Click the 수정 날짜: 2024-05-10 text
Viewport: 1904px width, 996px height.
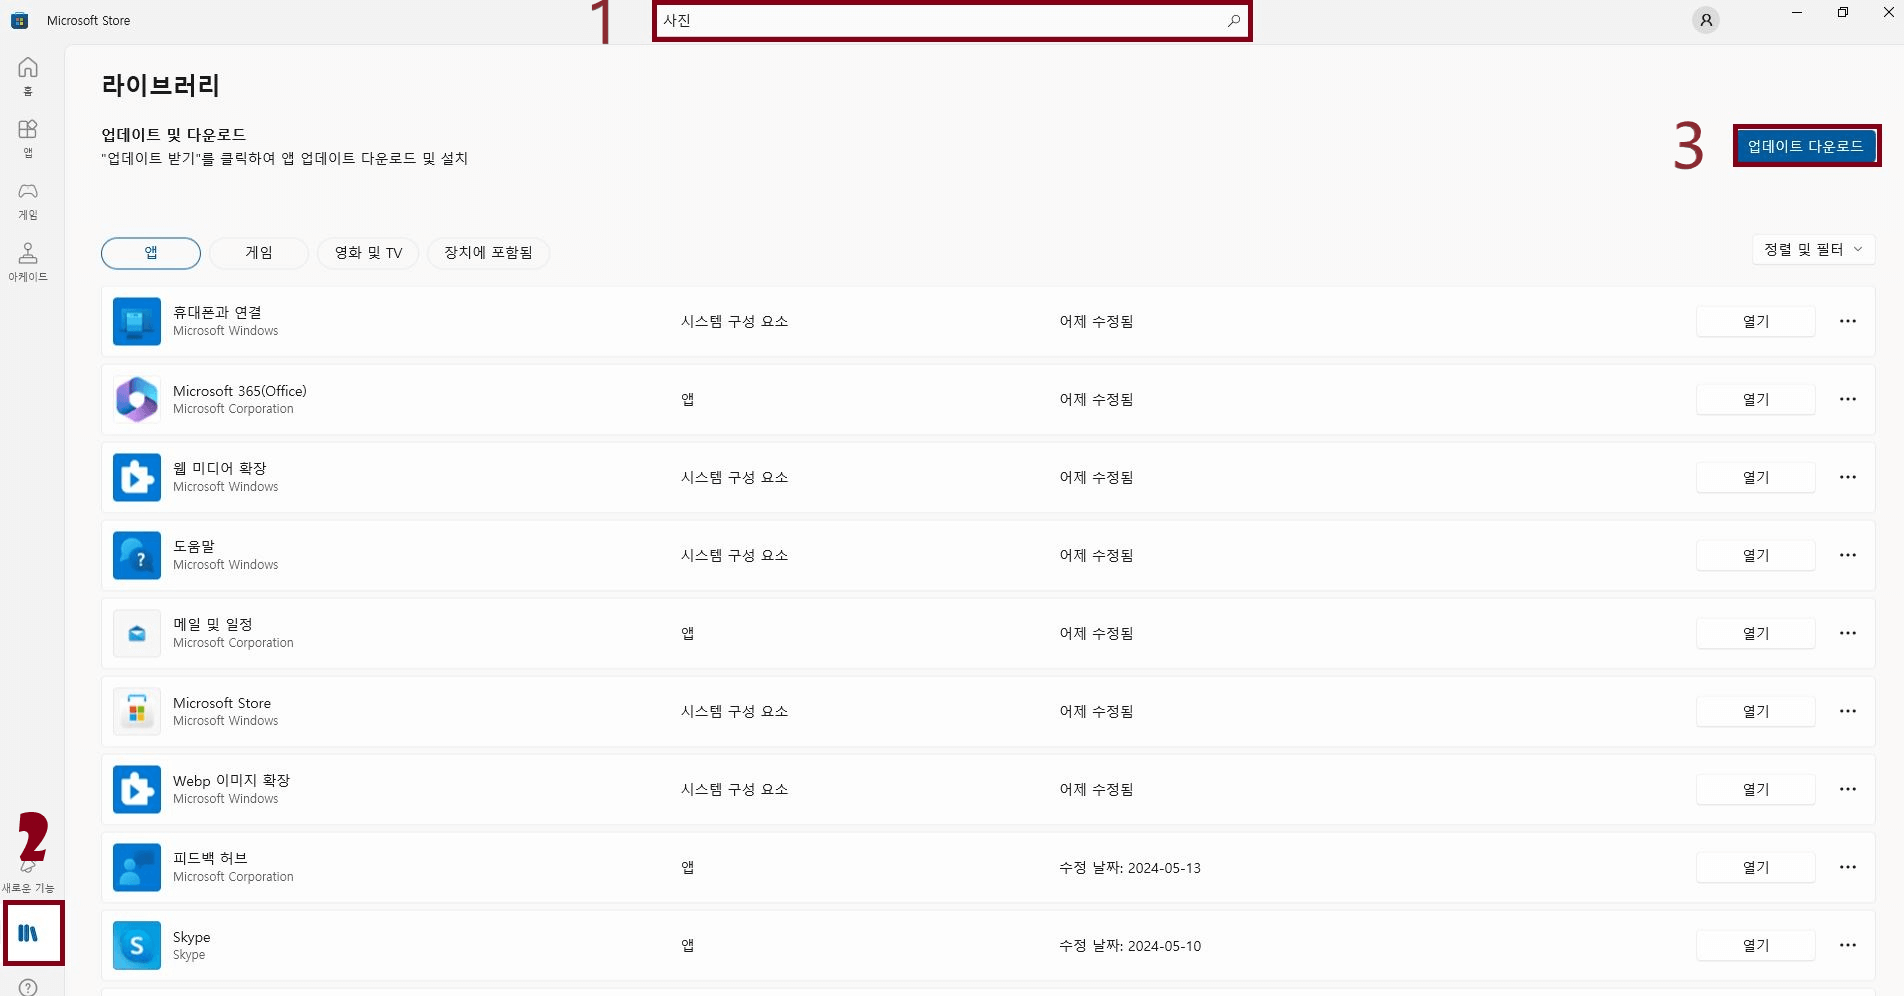coord(1130,946)
